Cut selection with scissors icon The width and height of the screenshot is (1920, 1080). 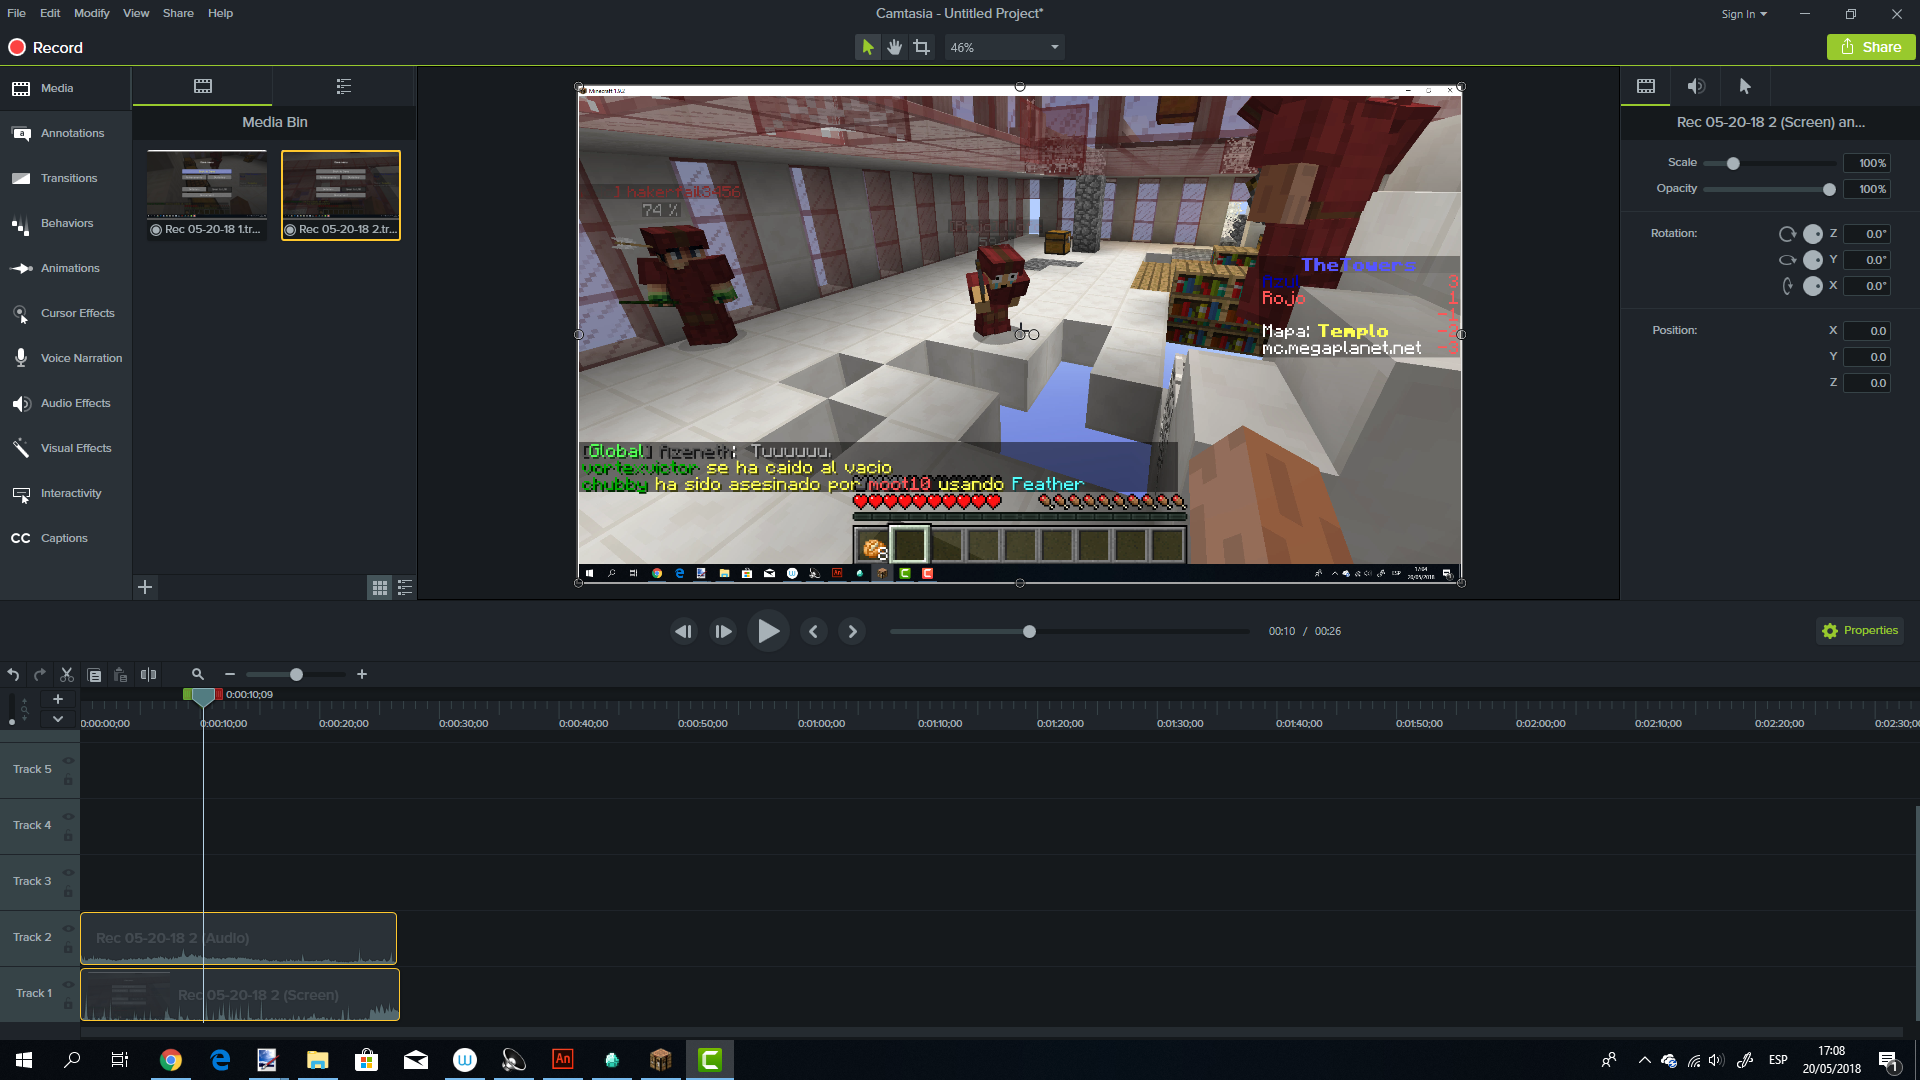67,675
